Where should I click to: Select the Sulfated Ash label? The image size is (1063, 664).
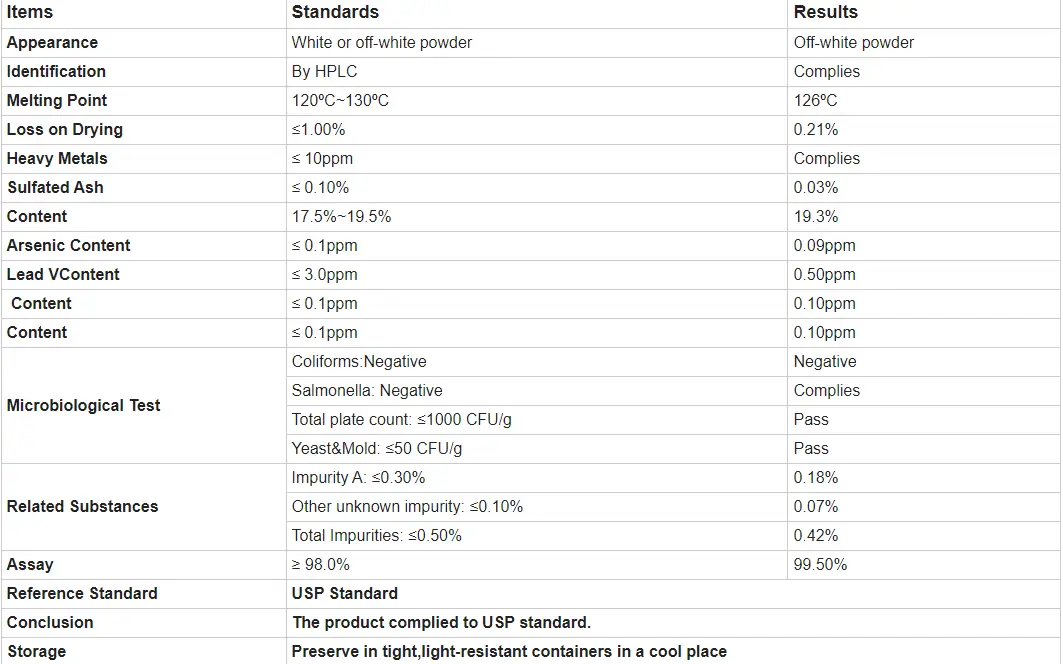(55, 188)
